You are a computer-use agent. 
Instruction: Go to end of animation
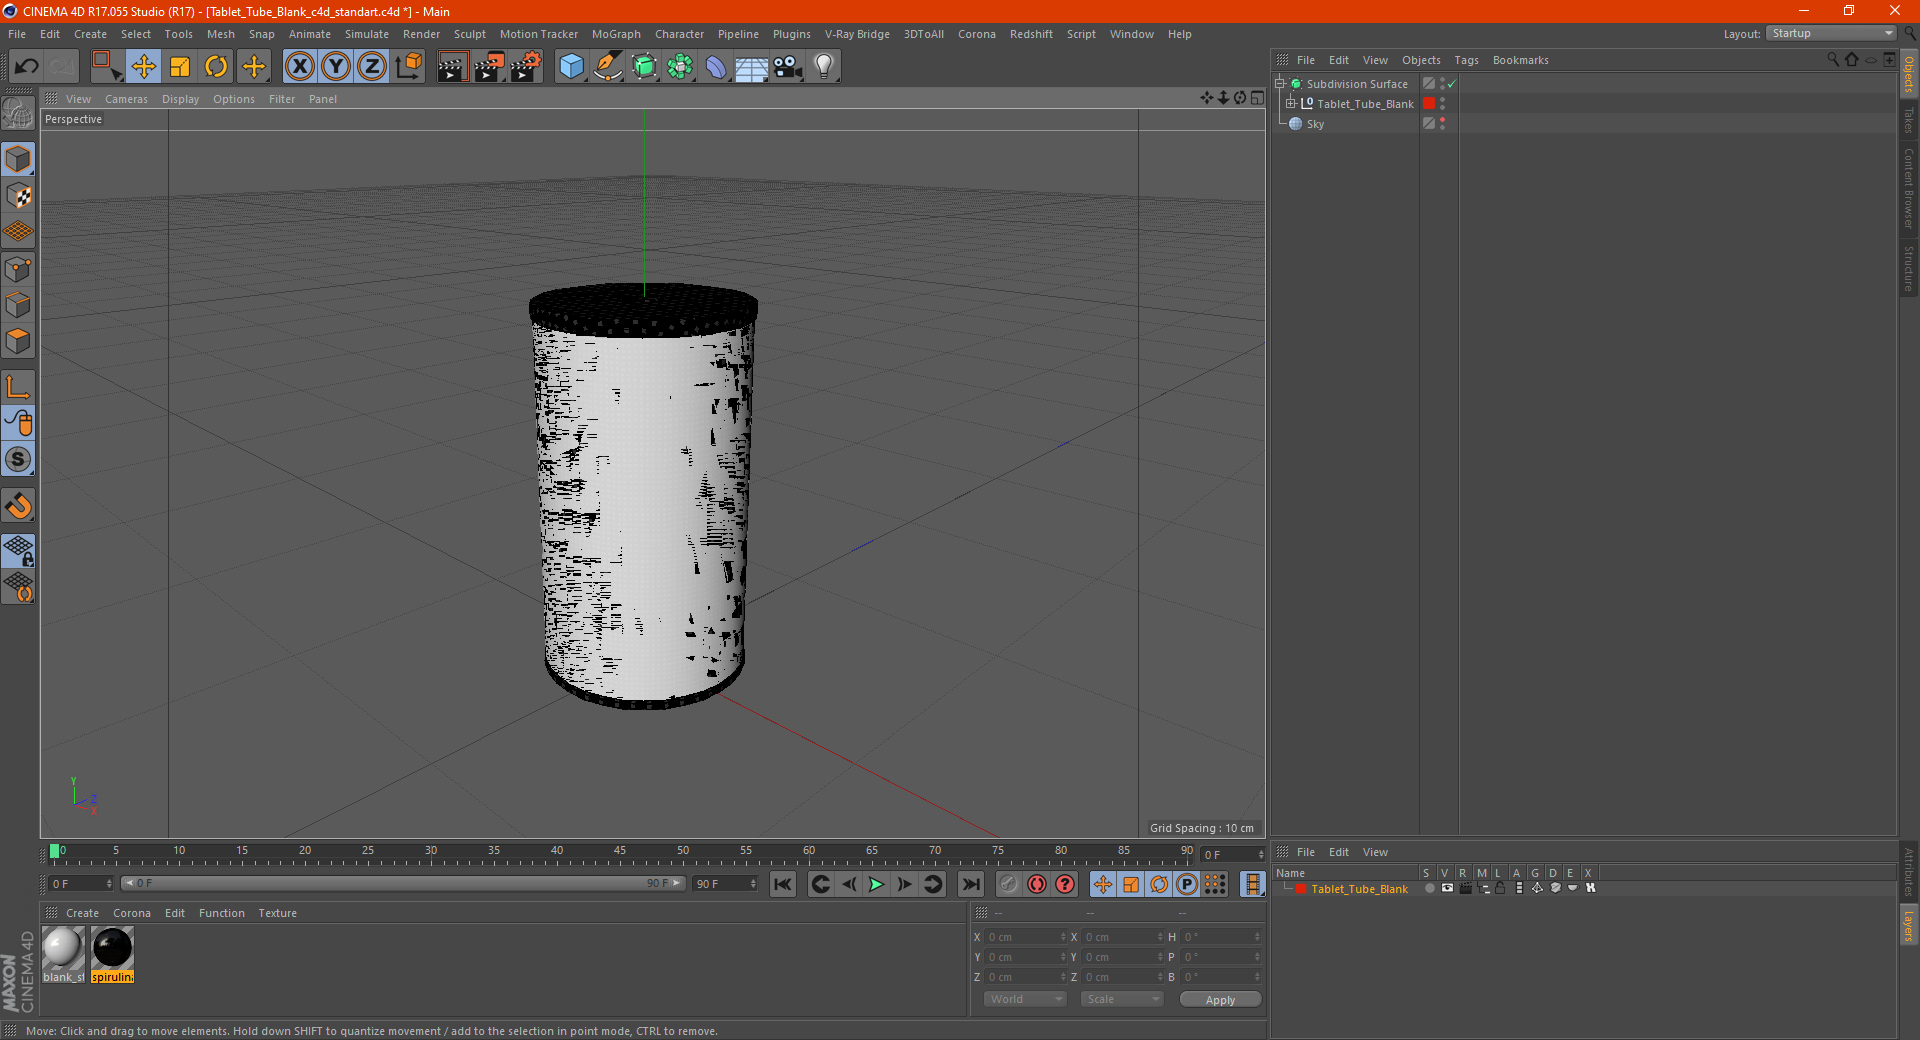970,884
